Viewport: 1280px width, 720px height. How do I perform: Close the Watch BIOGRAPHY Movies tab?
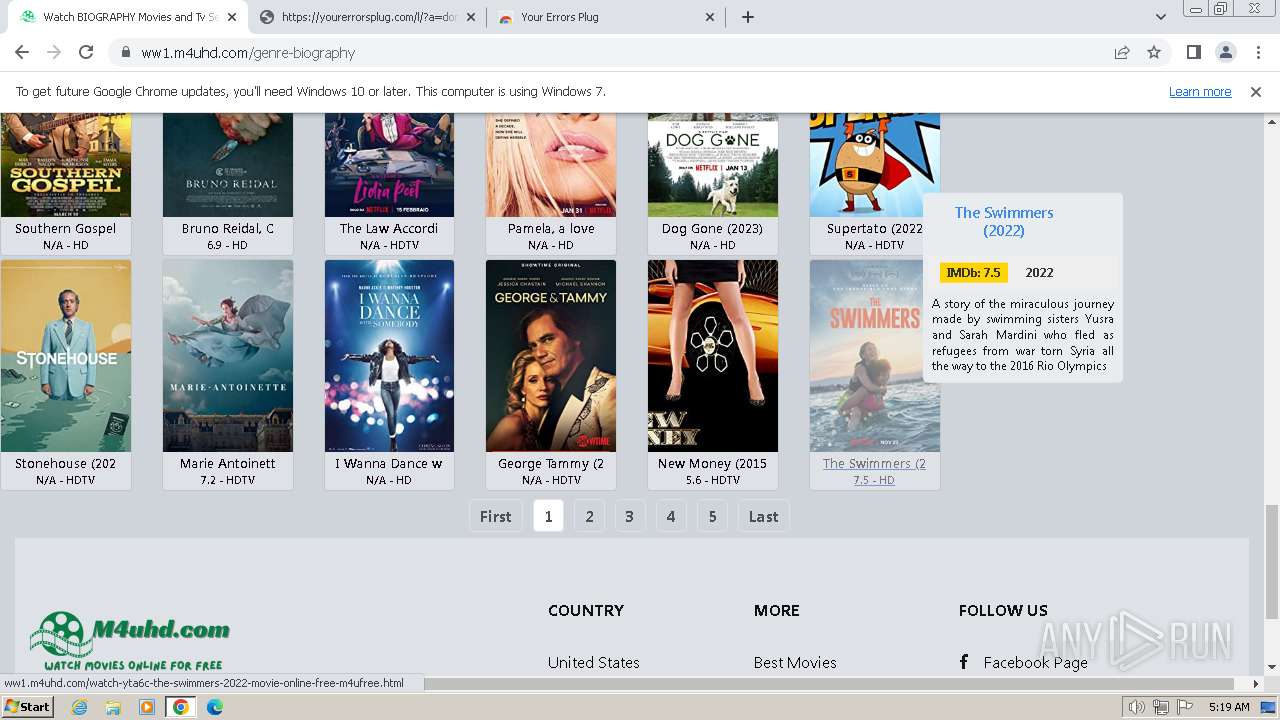click(233, 17)
